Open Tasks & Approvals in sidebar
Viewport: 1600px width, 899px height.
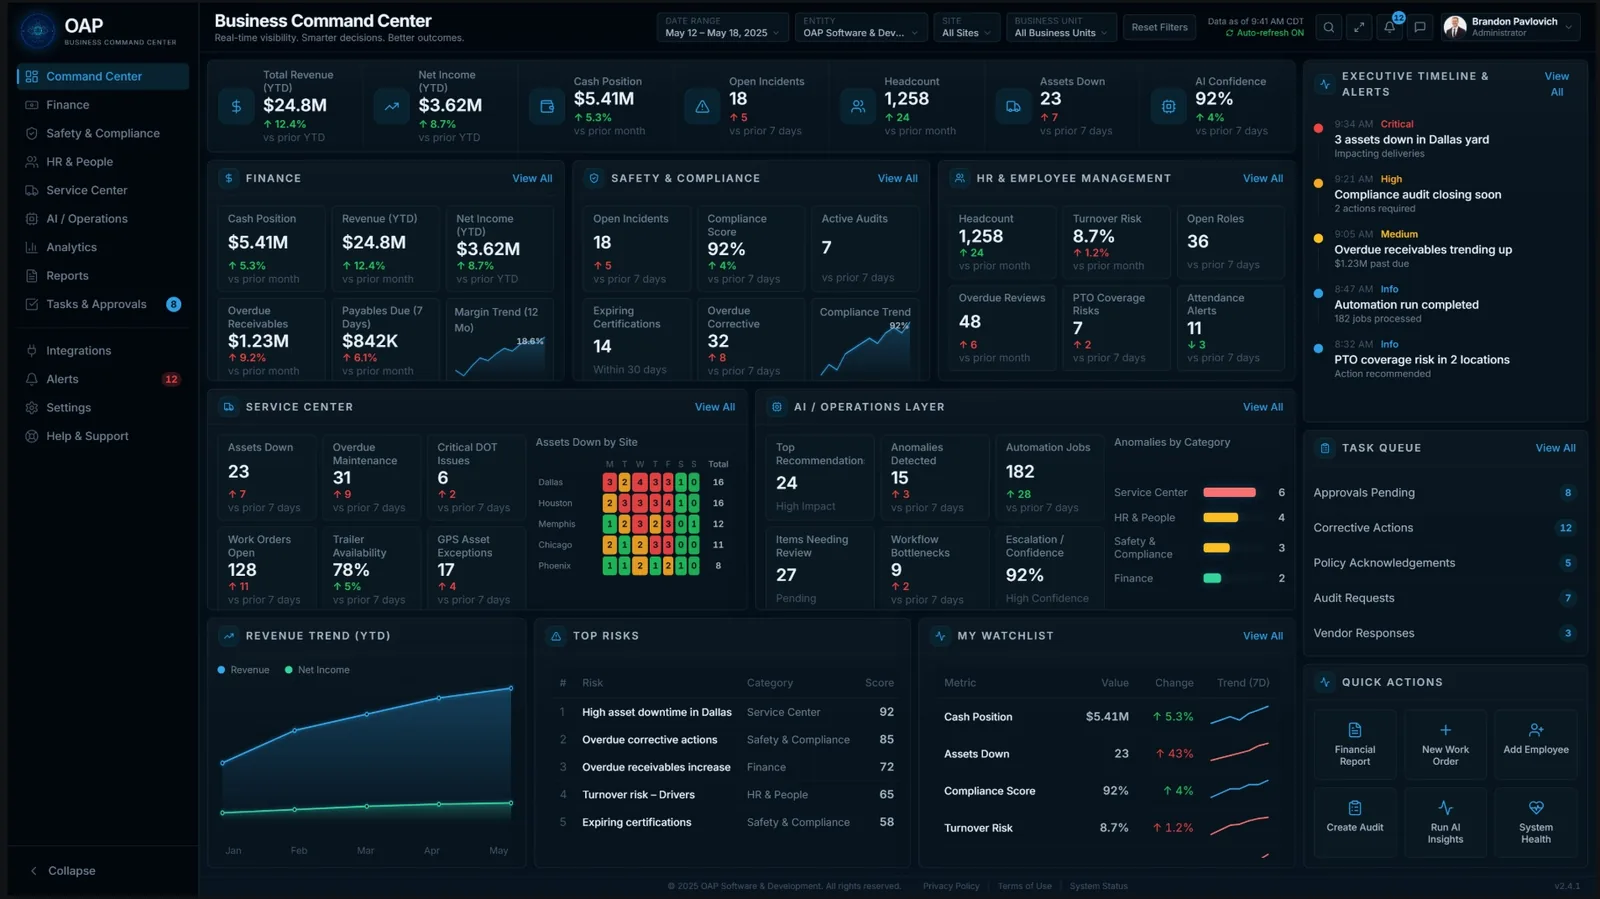pyautogui.click(x=102, y=304)
